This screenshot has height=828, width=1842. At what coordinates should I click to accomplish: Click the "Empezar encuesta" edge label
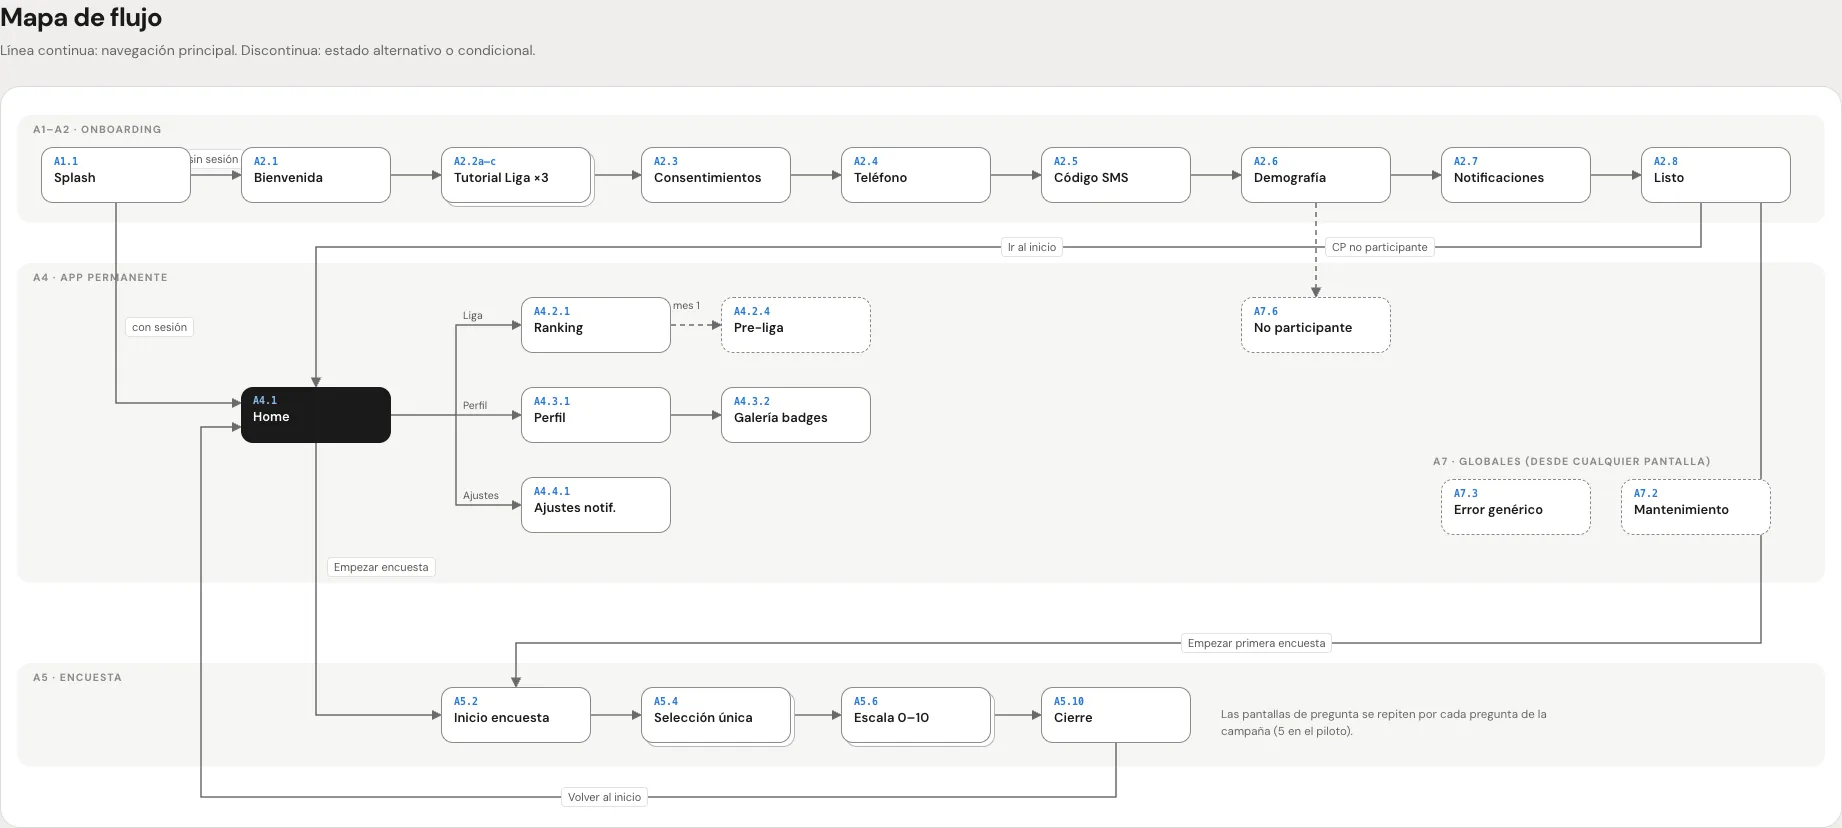click(x=381, y=567)
